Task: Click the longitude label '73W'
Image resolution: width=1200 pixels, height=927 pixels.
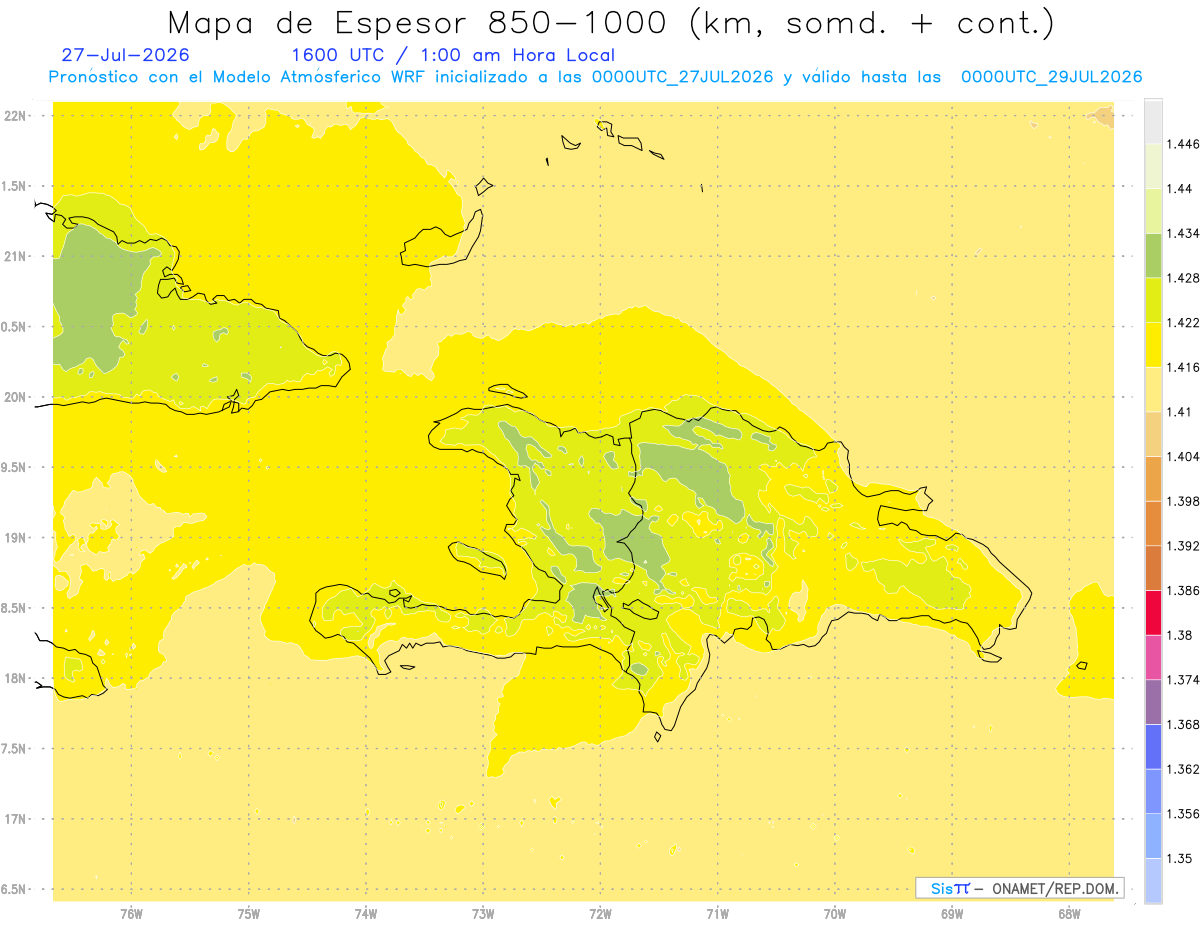Action: click(x=483, y=914)
